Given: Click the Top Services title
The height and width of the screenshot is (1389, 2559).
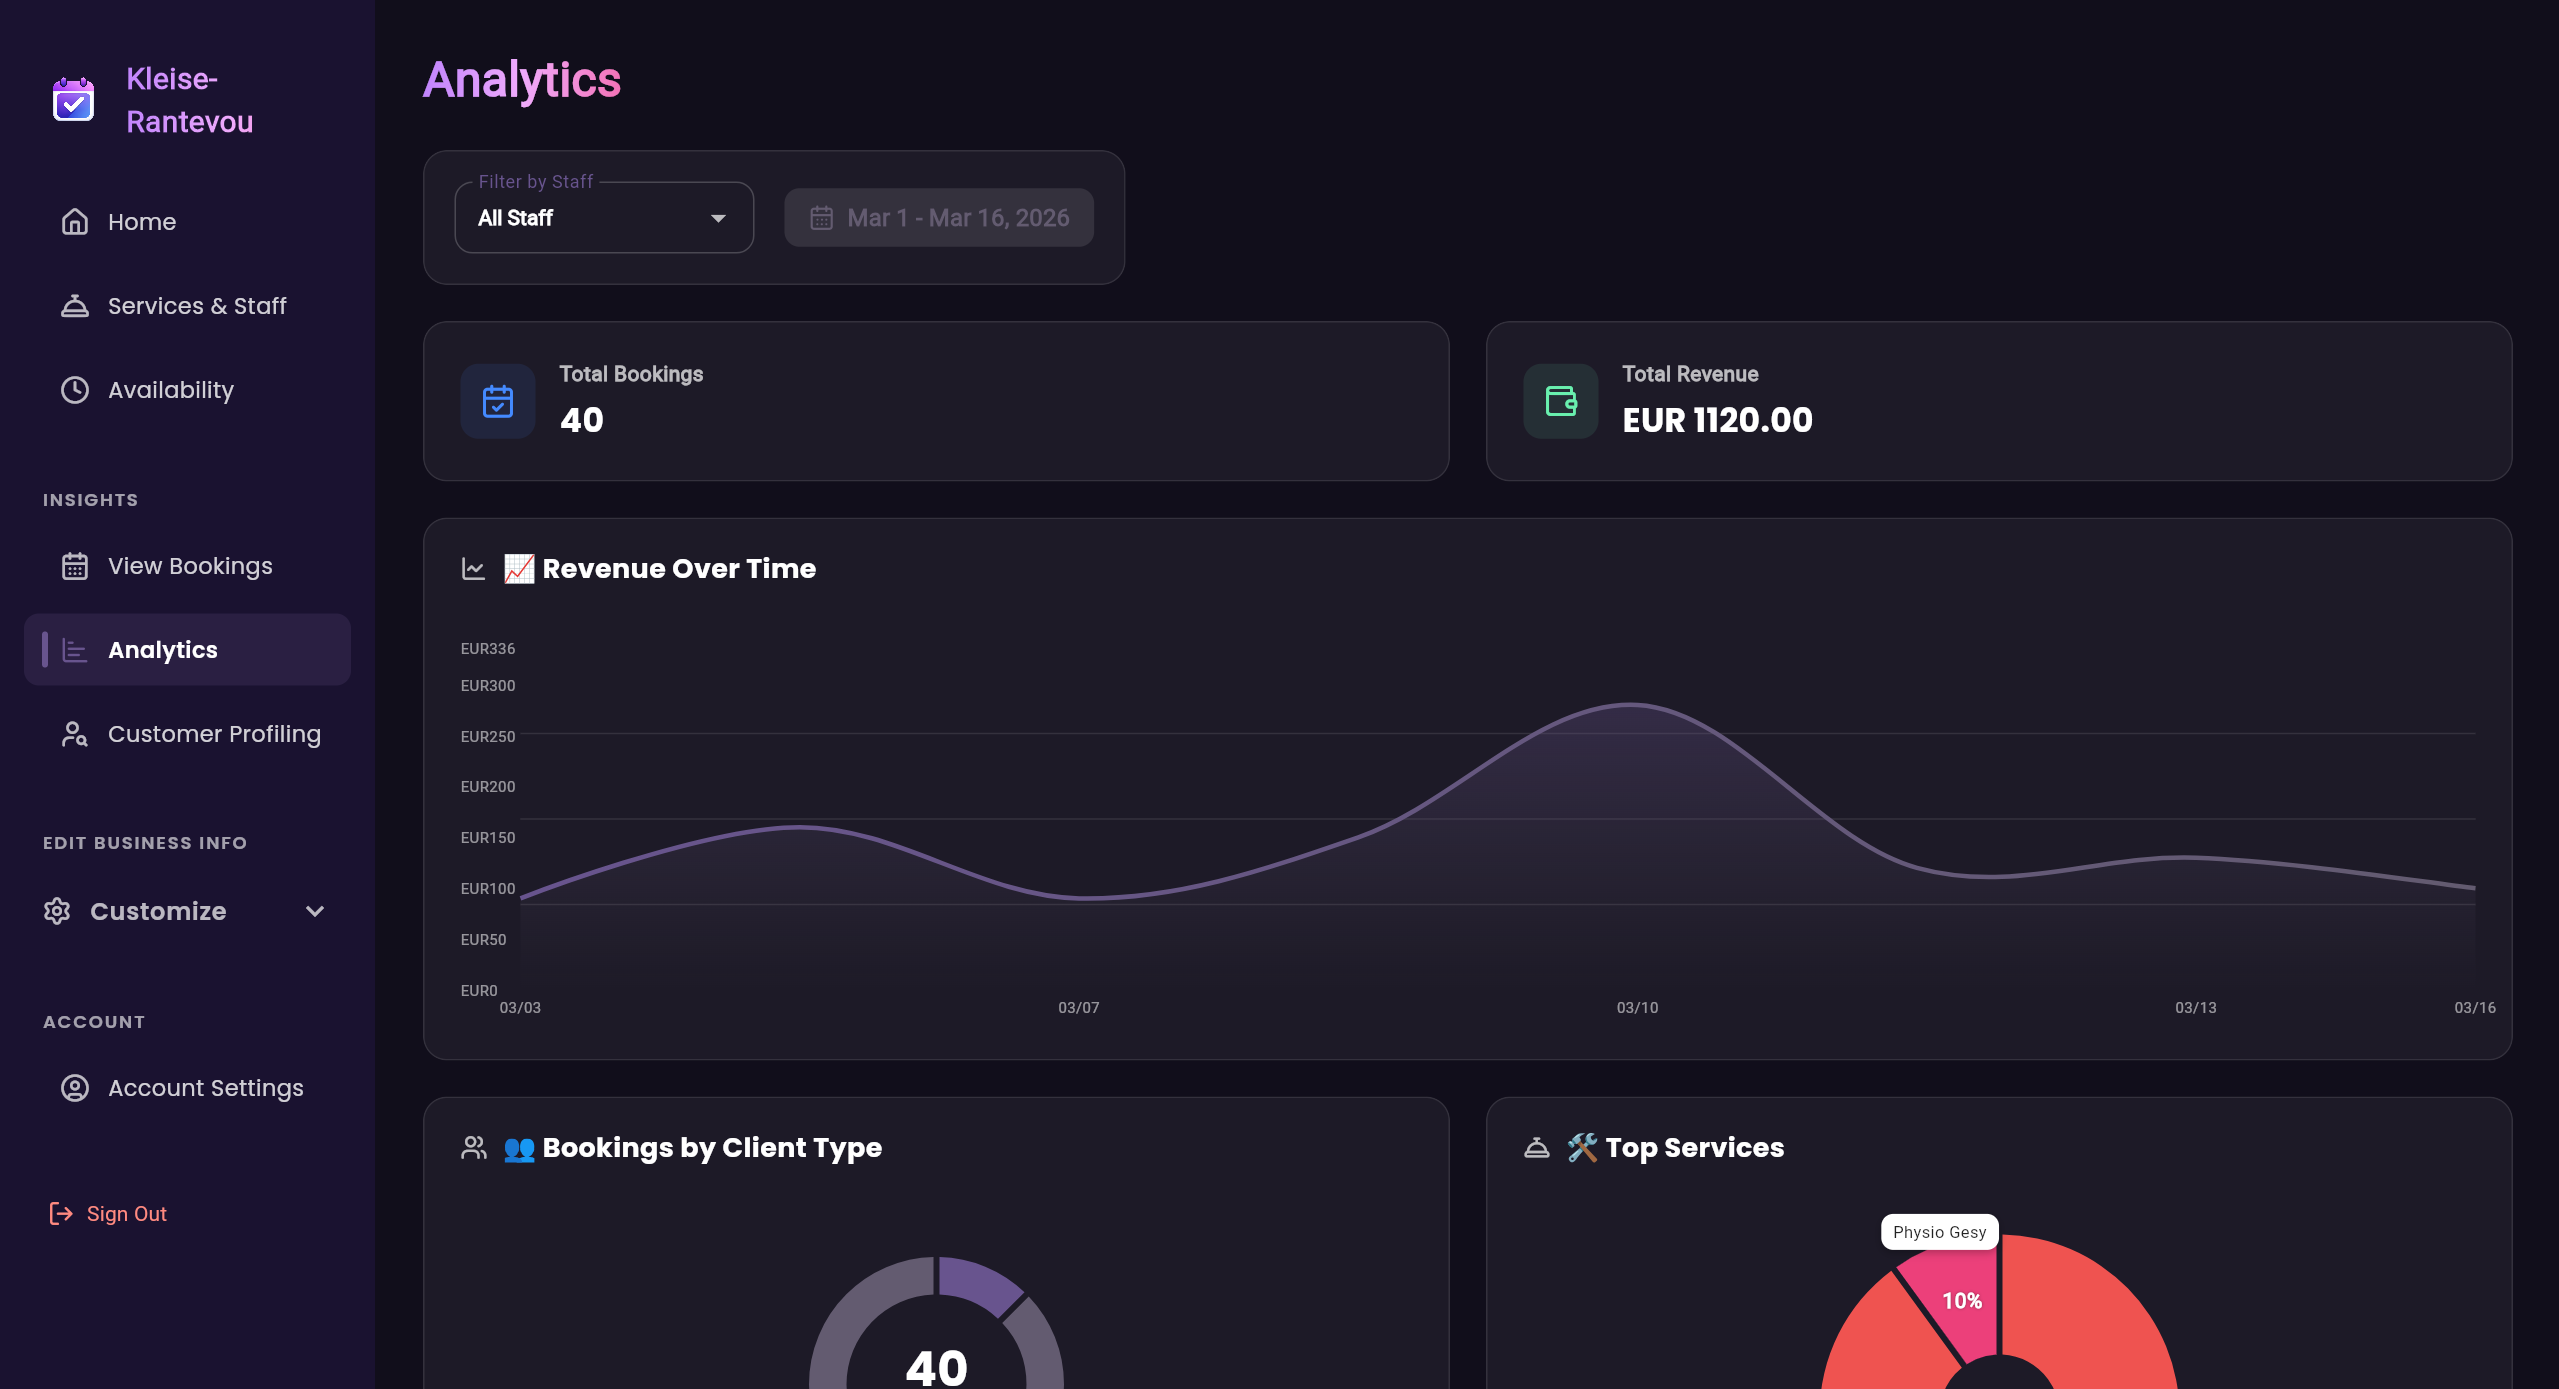Looking at the screenshot, I should click(1695, 1148).
